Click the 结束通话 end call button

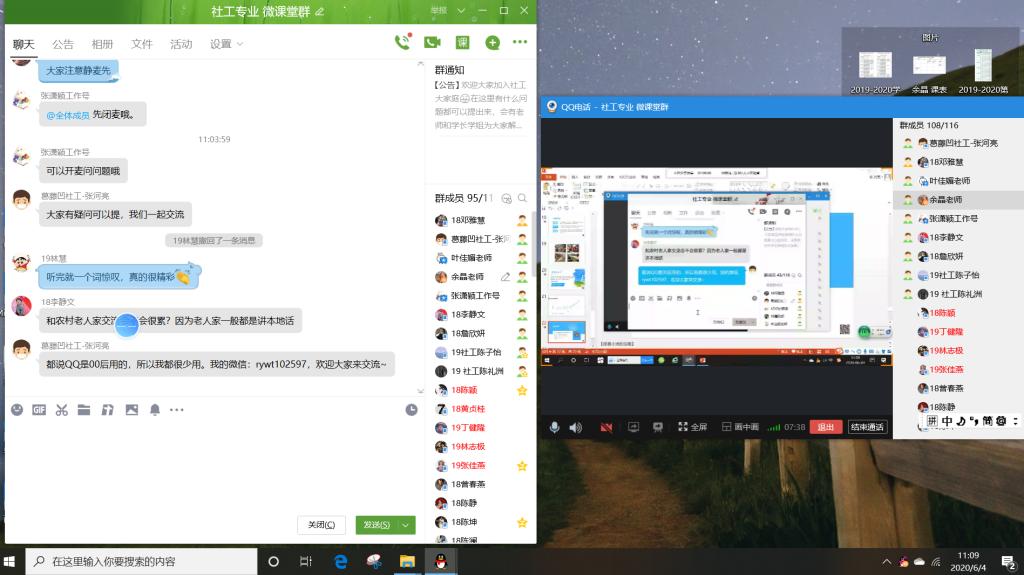[x=867, y=427]
